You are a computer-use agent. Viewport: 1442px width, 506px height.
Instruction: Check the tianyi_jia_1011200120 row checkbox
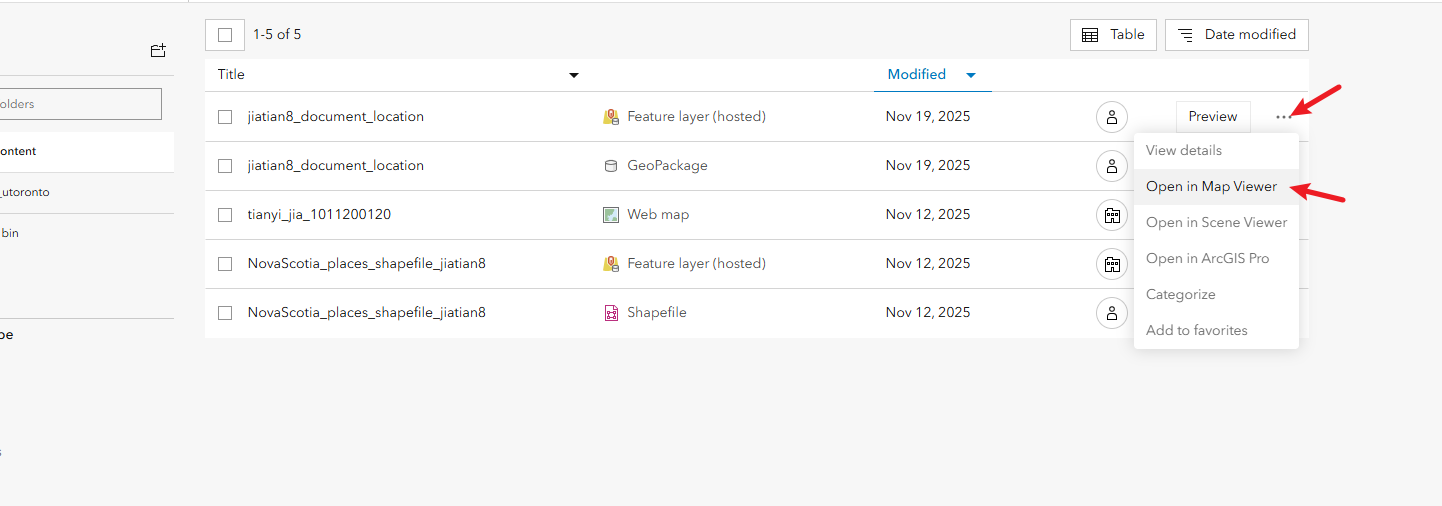point(225,215)
